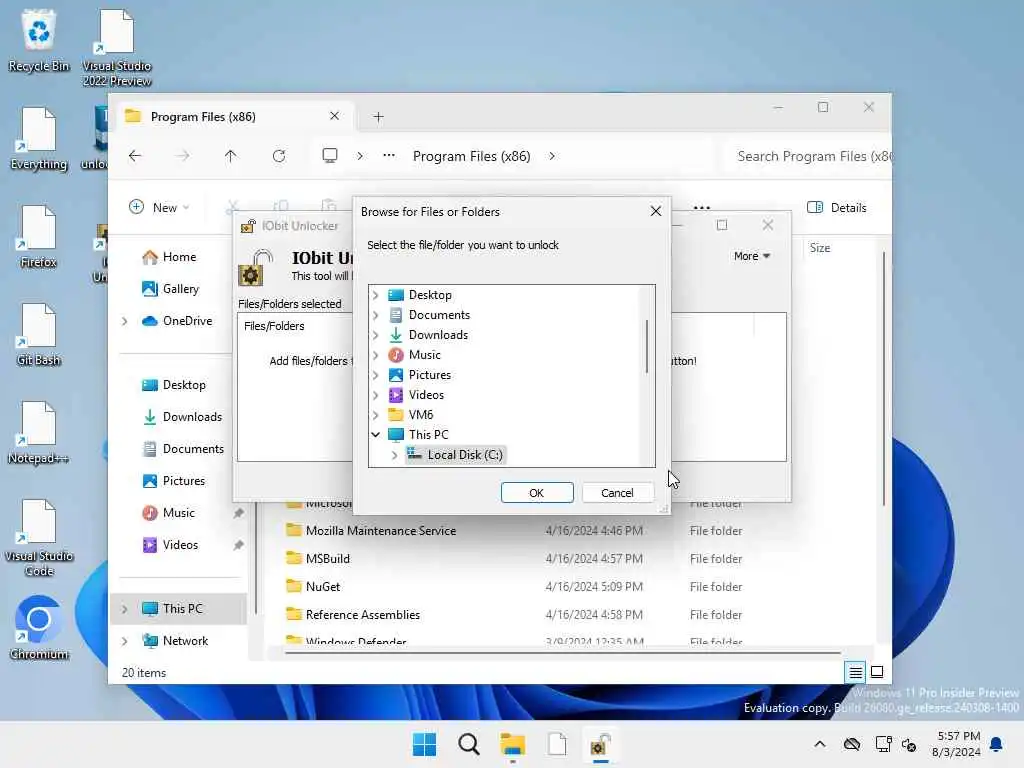Select Downloads icon in browse tree
The height and width of the screenshot is (768, 1024).
[396, 335]
